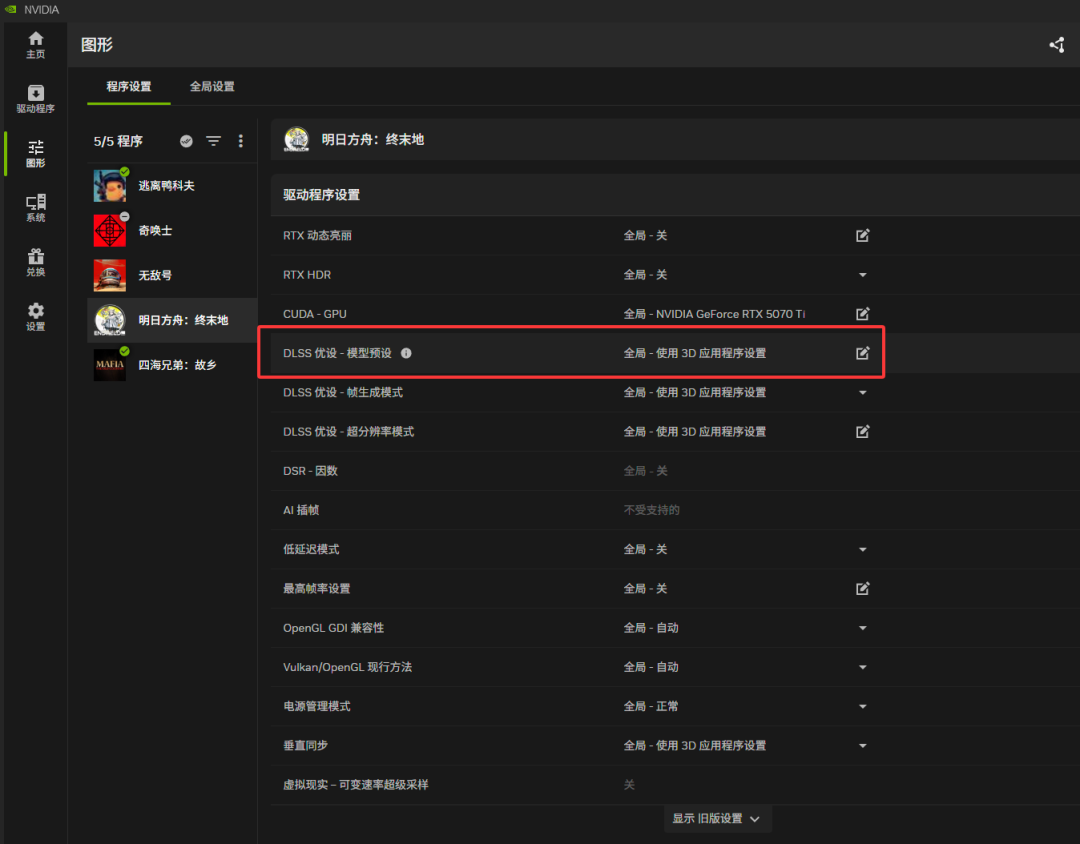
Task: Click the 明日方舟：终末地 game icon in the header
Action: 297,140
